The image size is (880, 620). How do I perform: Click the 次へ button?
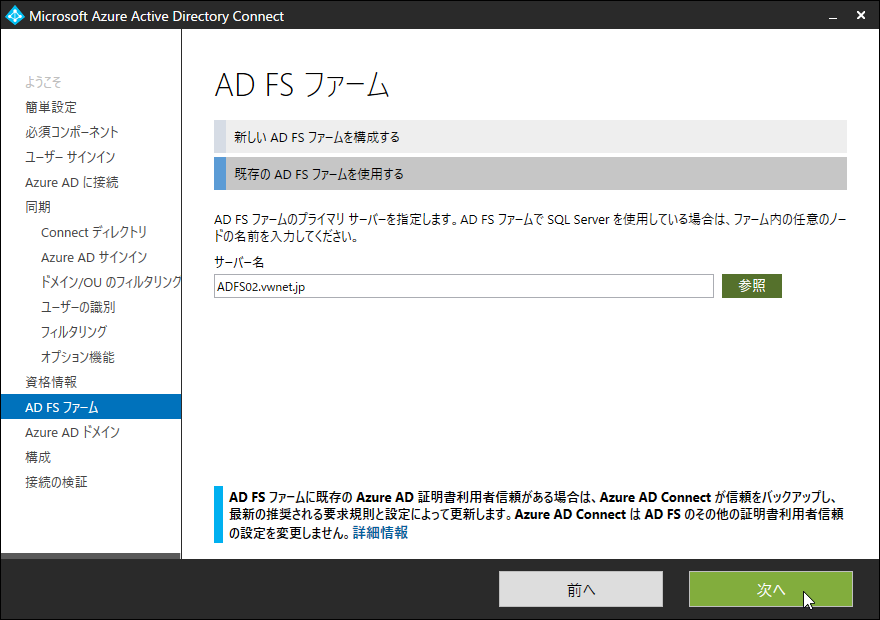771,589
